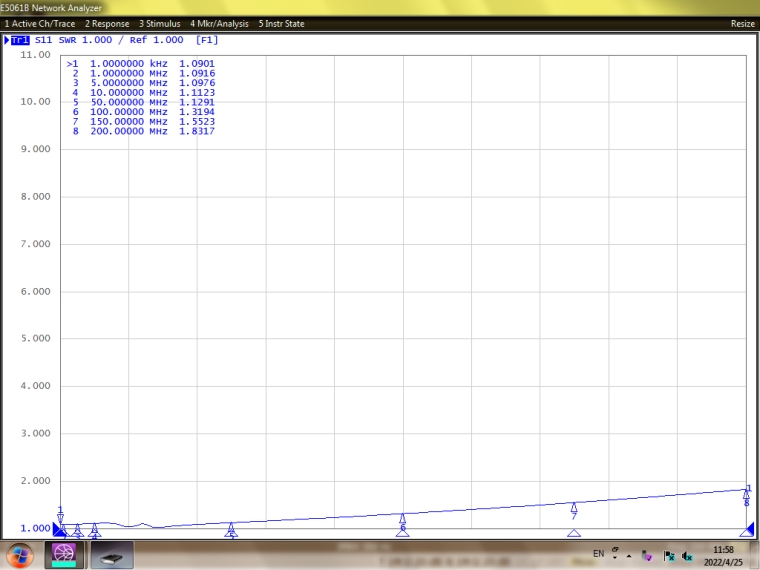
Task: Click the Network Analyzer taskbar icon
Action: 64,554
